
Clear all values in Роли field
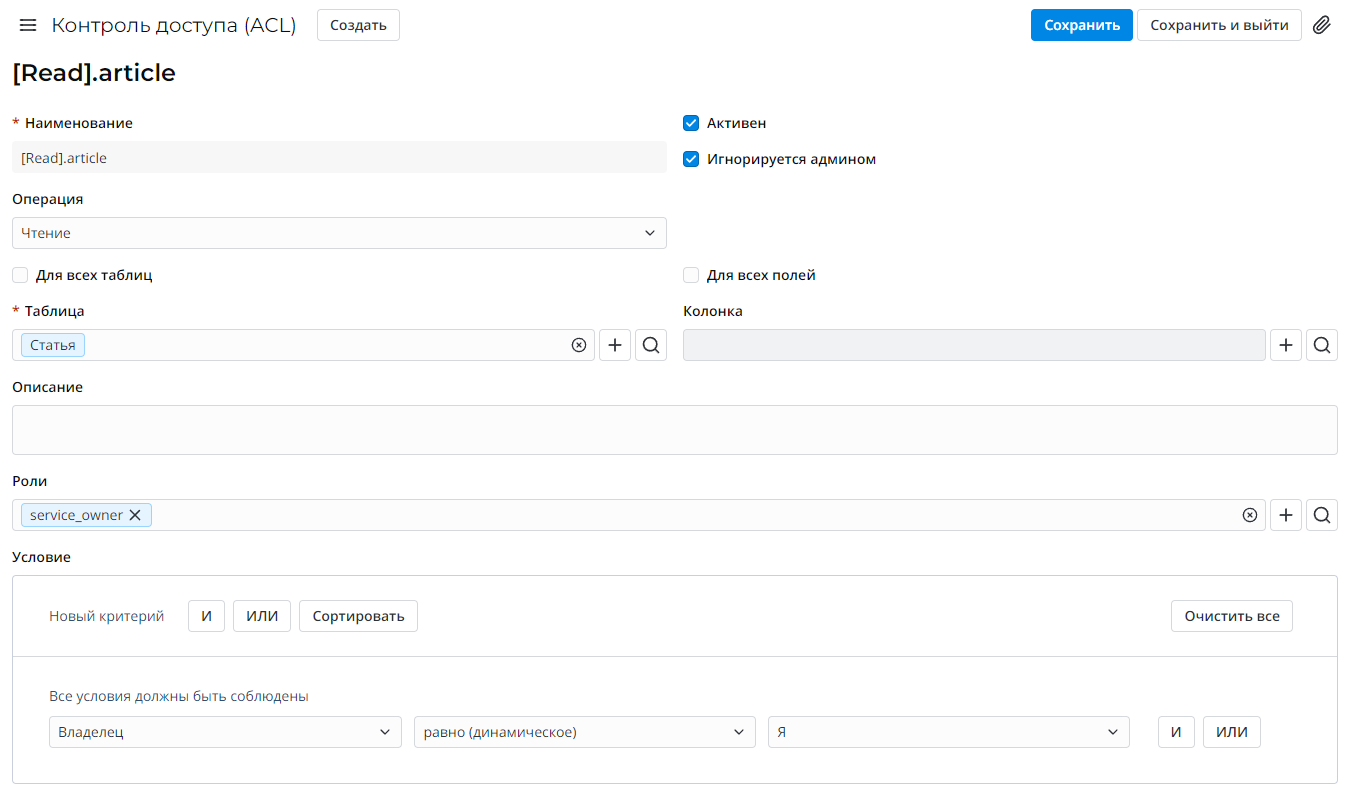click(x=1249, y=515)
